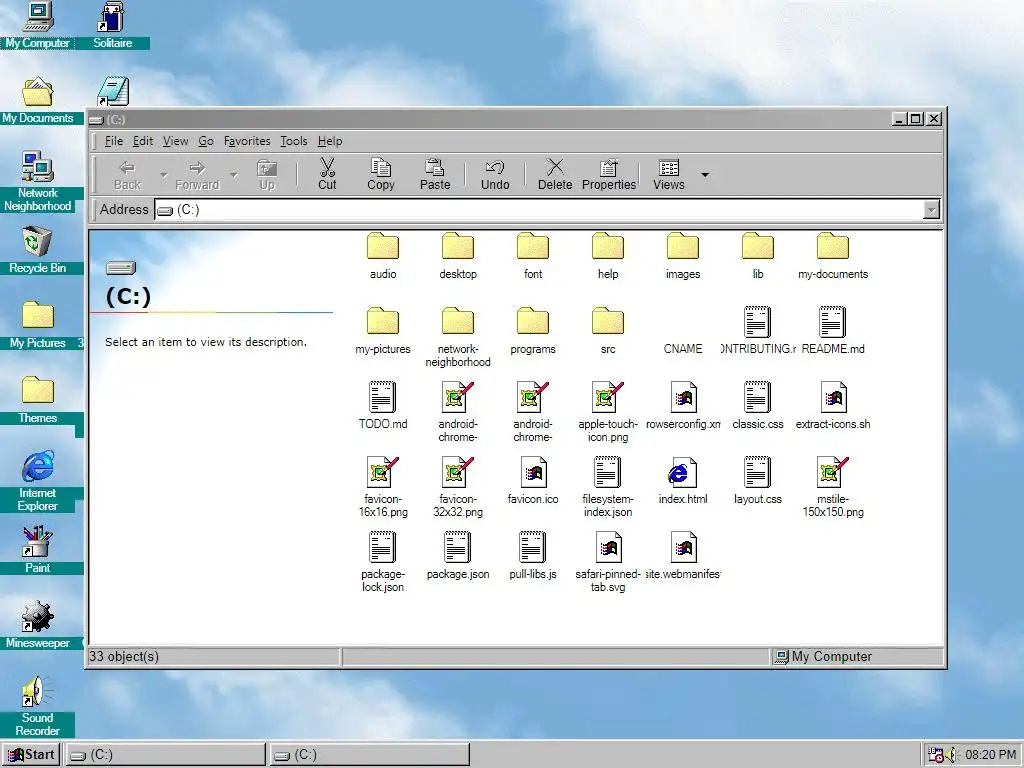Viewport: 1024px width, 768px height.
Task: Select the Sound Recorder desktop icon
Action: [37, 706]
